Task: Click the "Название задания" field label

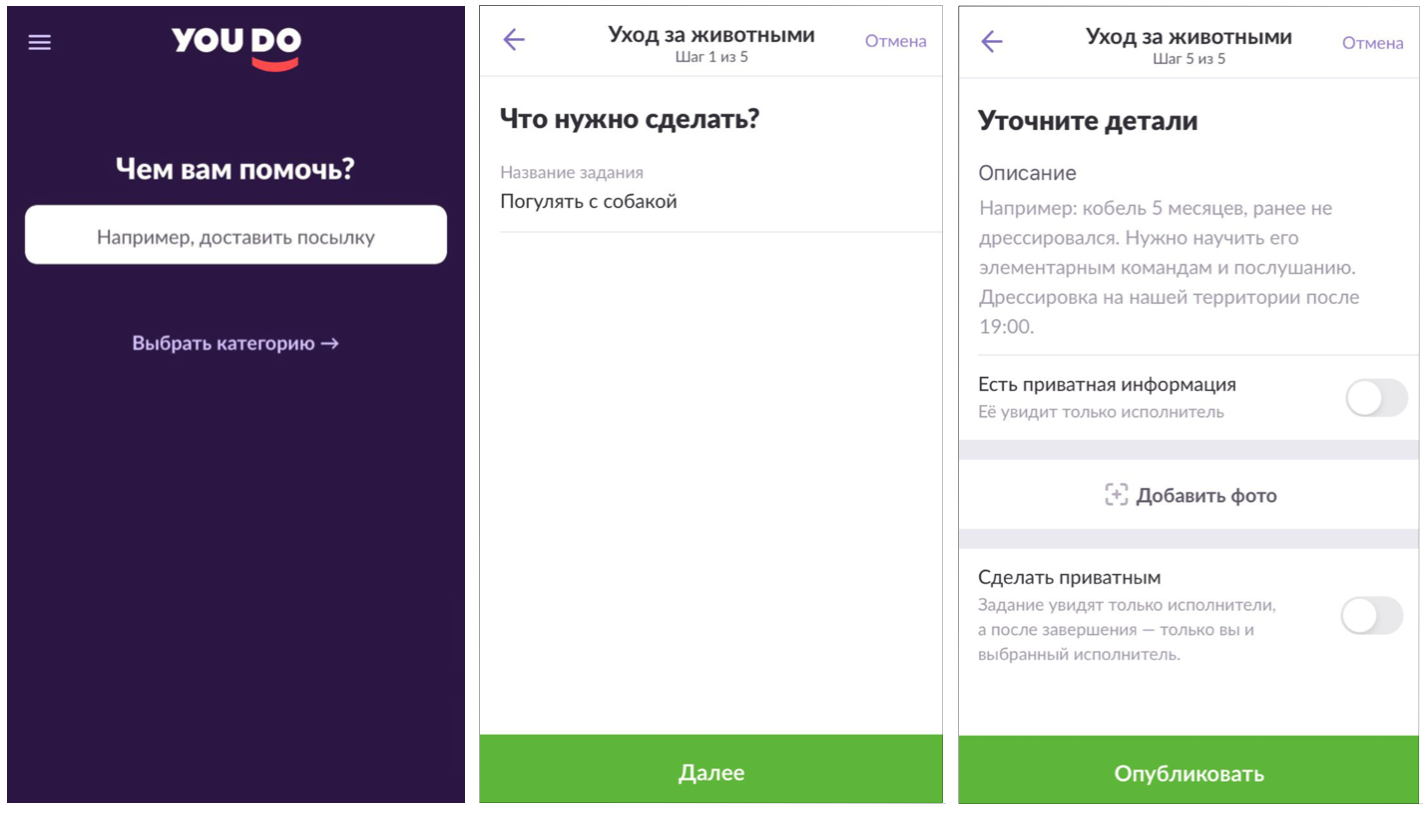Action: (x=571, y=173)
